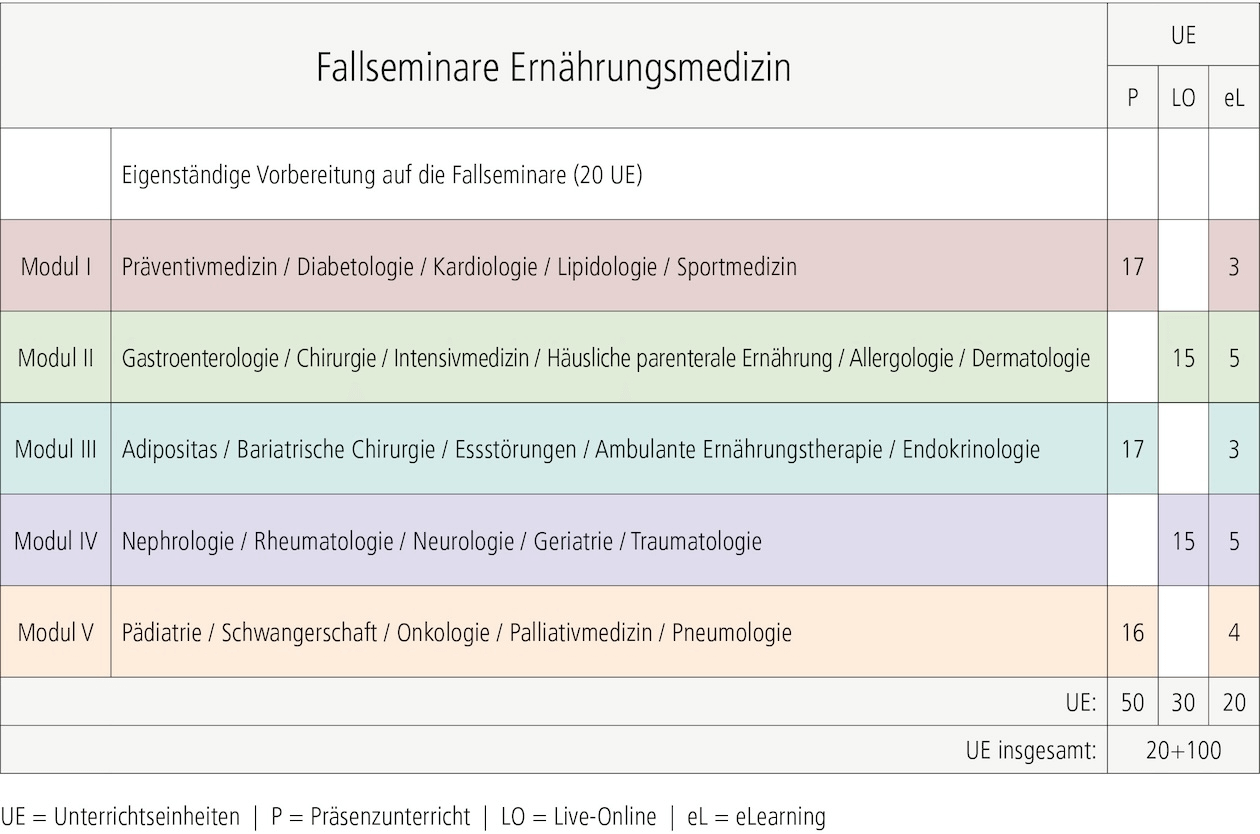The width and height of the screenshot is (1260, 834).
Task: Click the Gastroenterologie / Chirurgie topics cell
Action: coord(606,358)
